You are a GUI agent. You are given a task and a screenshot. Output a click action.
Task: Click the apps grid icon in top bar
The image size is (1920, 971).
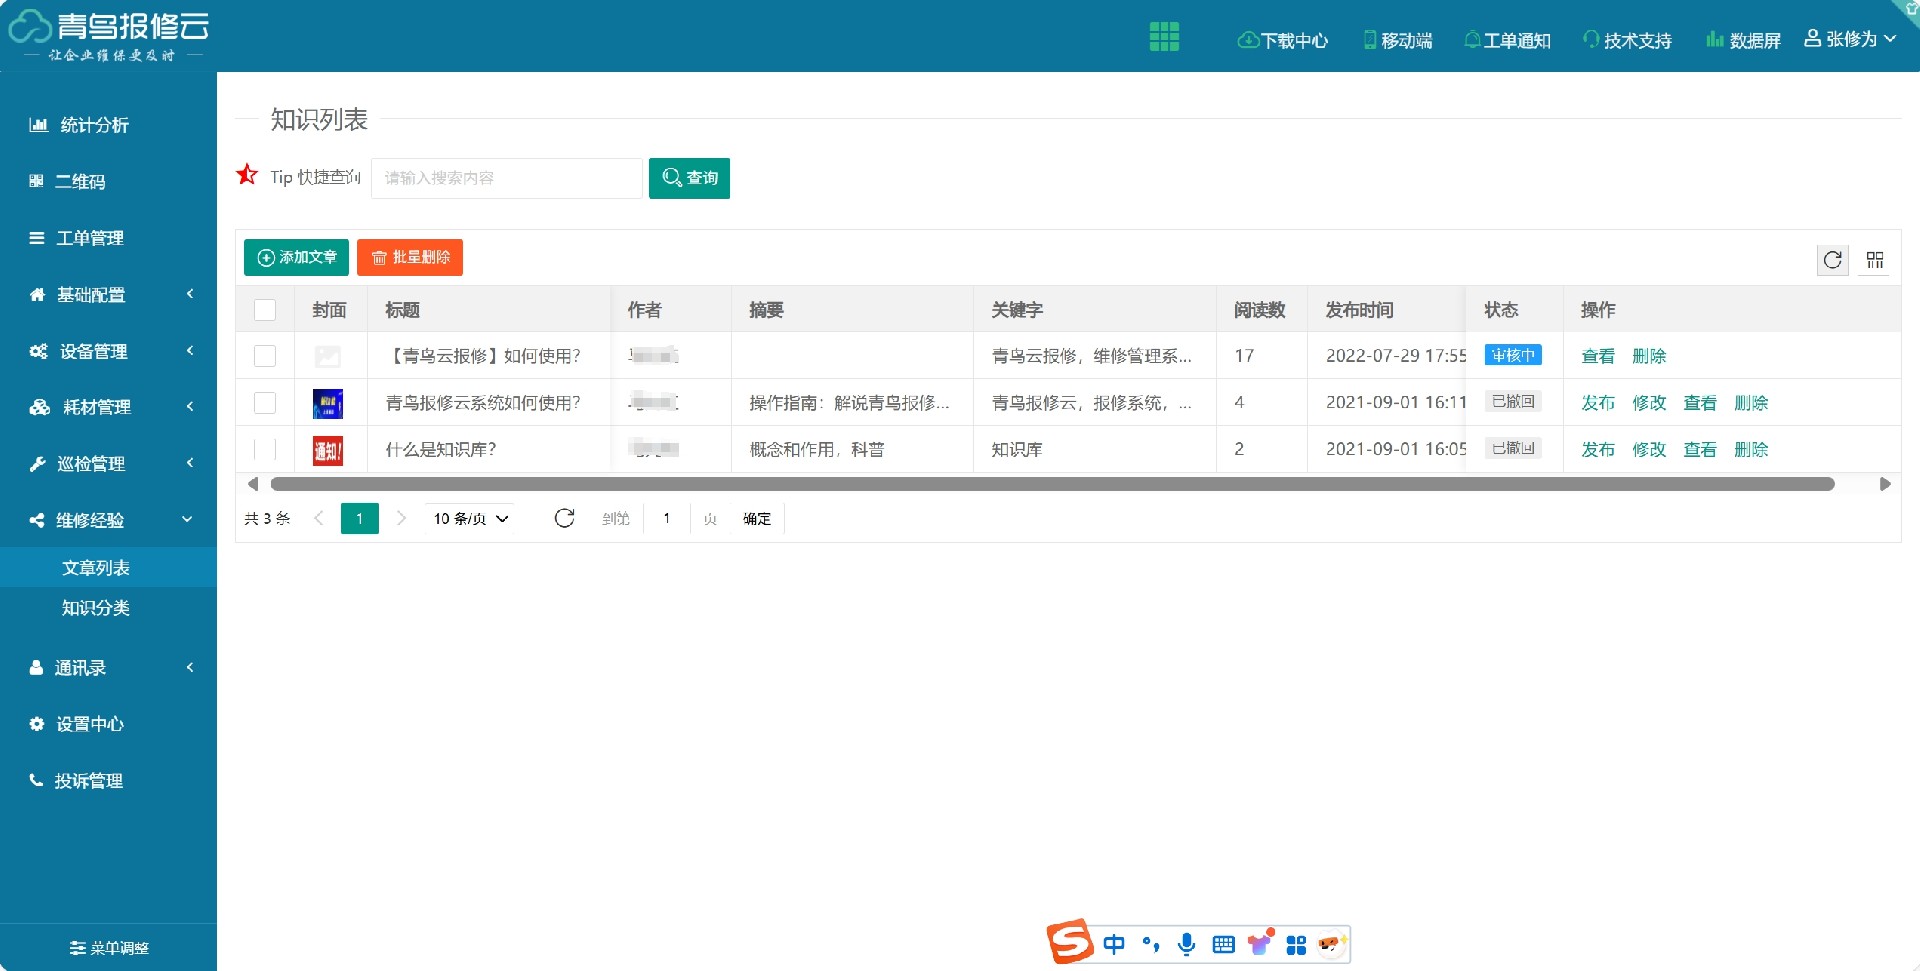tap(1163, 35)
